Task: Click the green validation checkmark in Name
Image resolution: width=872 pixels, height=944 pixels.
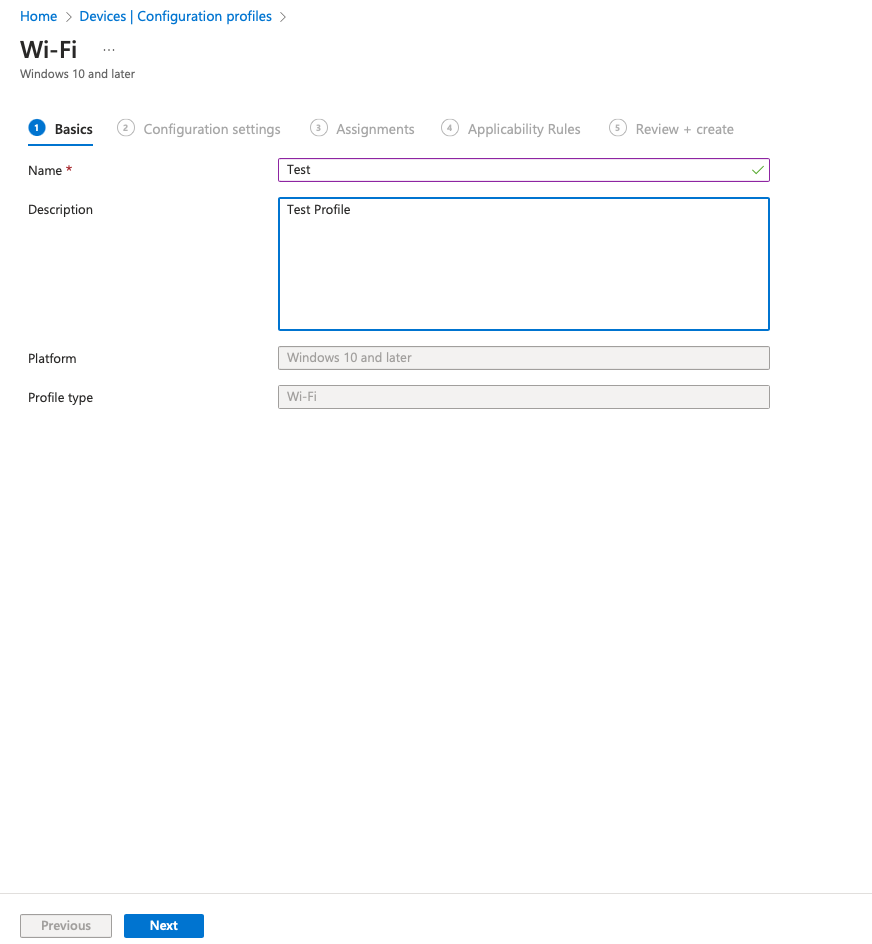Action: point(758,170)
